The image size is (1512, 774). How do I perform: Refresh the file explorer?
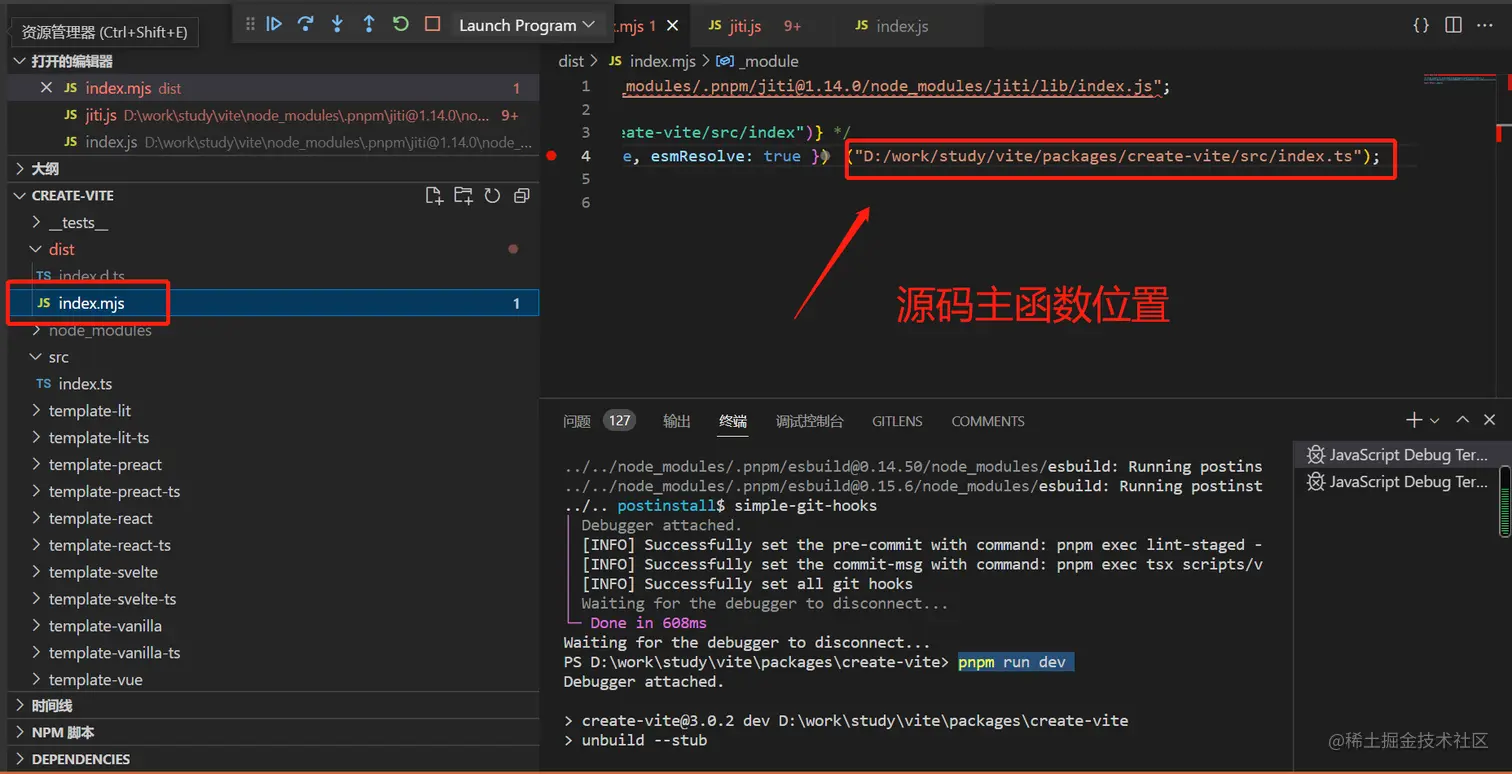click(492, 196)
